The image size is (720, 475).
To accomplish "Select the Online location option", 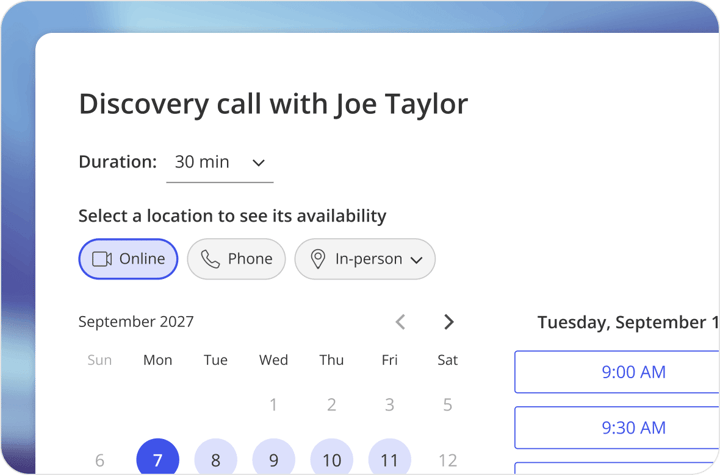I will pyautogui.click(x=128, y=259).
